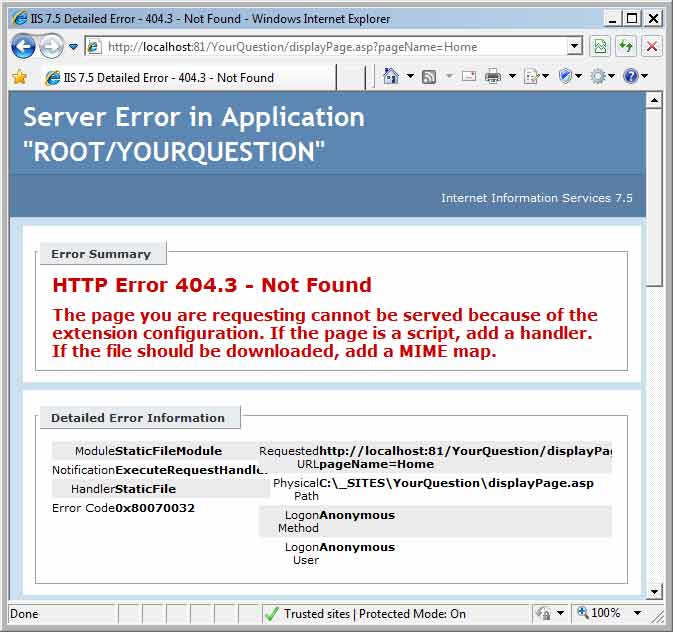This screenshot has height=632, width=673.
Task: Open the Help question mark menu
Action: [631, 77]
